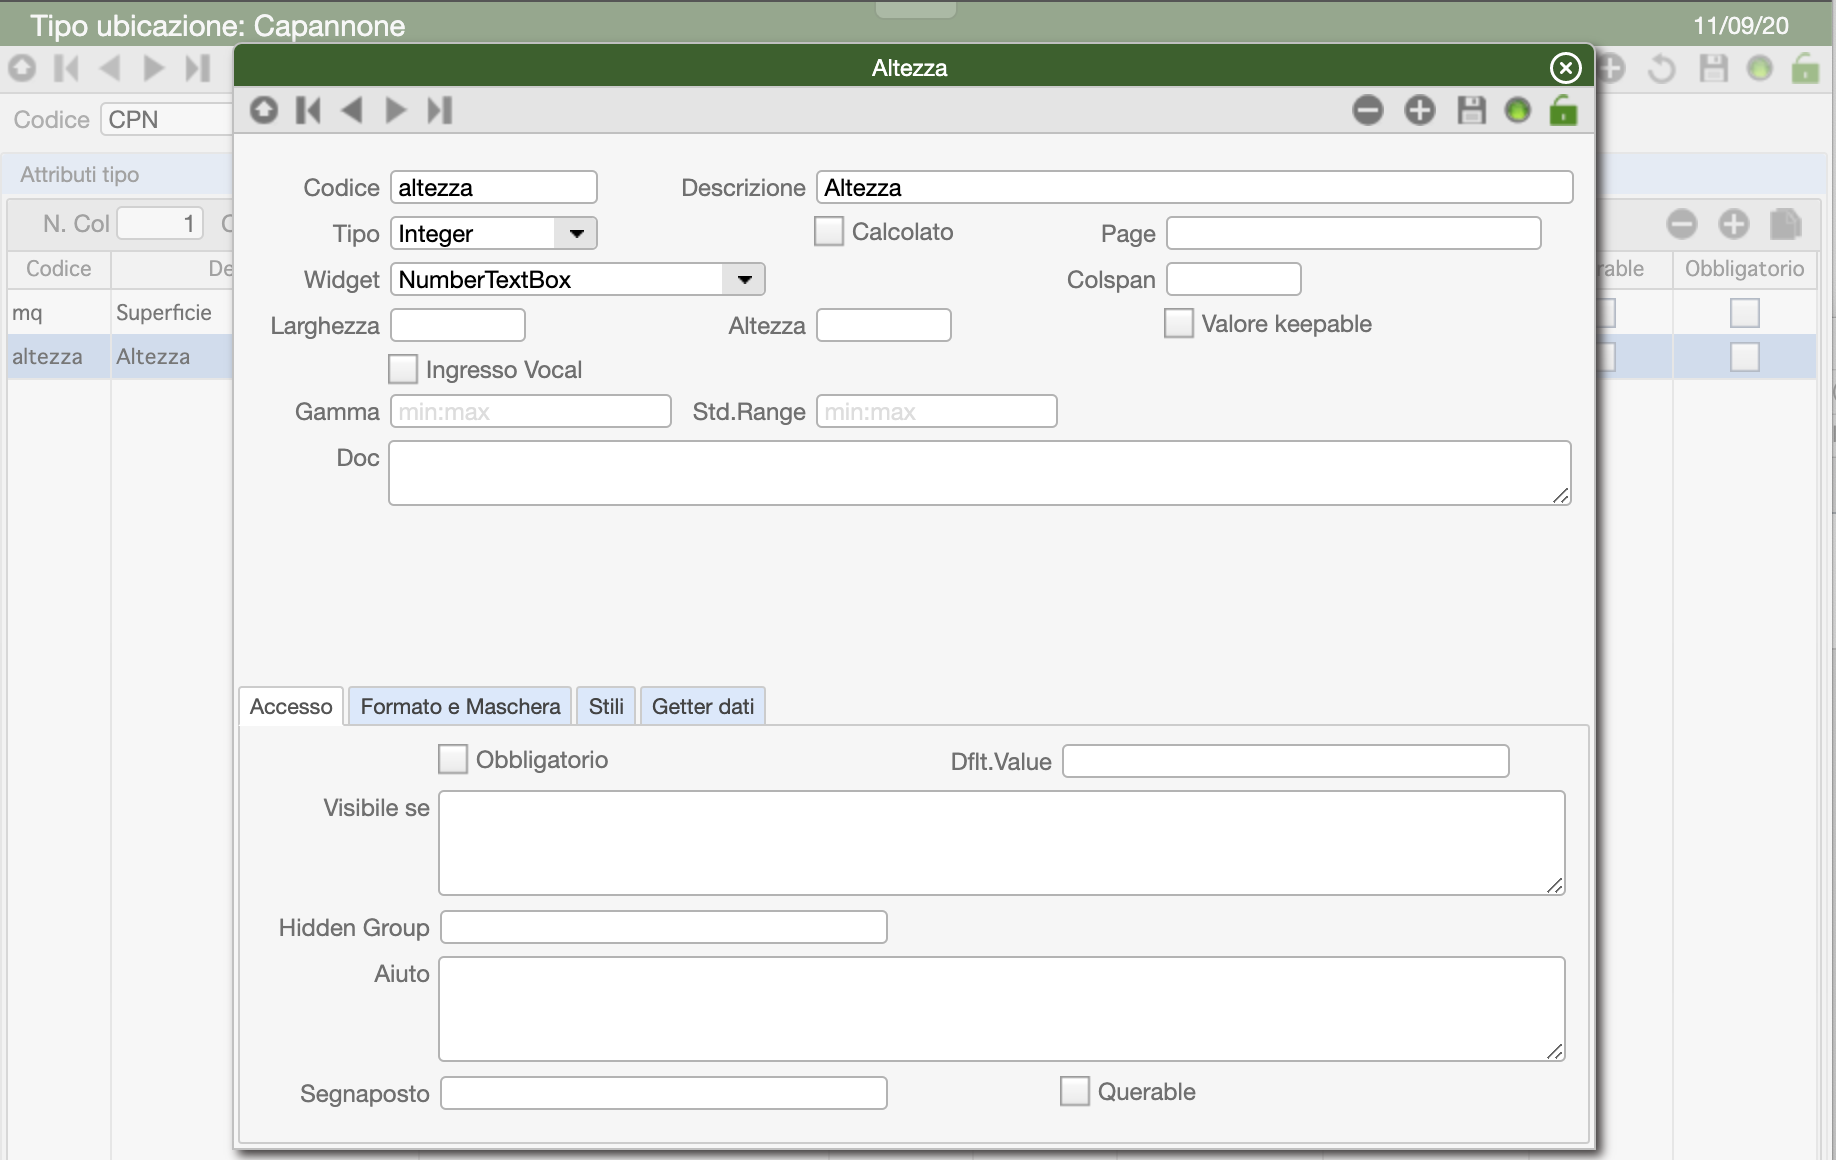Add new record with plus icon in Altezza dialog
Screen dimensions: 1836x1160
1420,110
